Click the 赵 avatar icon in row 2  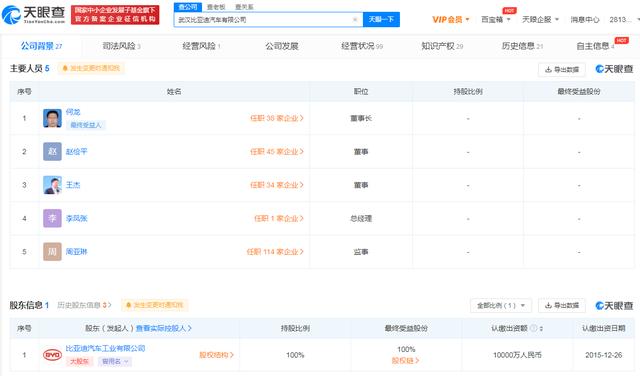pos(52,151)
